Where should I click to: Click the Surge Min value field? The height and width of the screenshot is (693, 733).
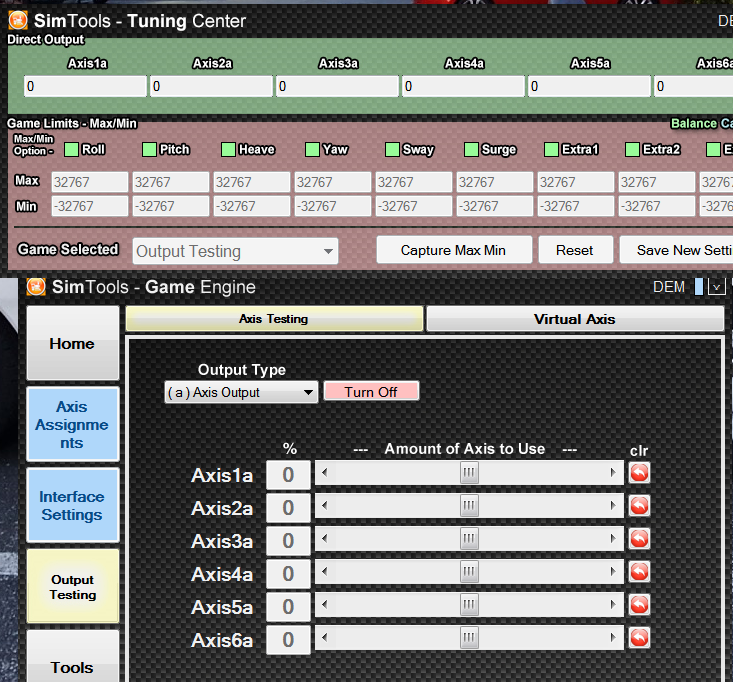click(x=495, y=206)
